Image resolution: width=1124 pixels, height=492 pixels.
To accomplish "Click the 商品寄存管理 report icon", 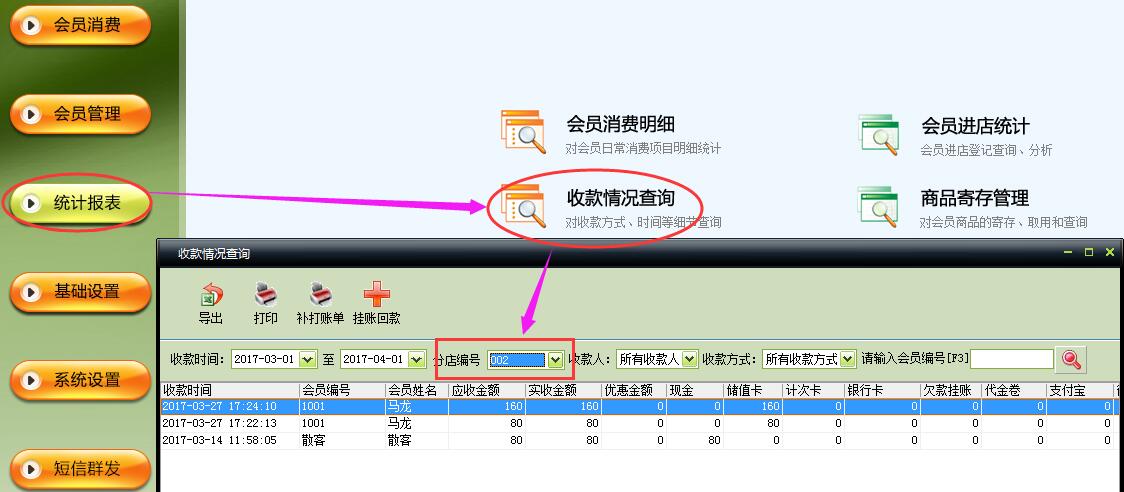I will (x=879, y=207).
